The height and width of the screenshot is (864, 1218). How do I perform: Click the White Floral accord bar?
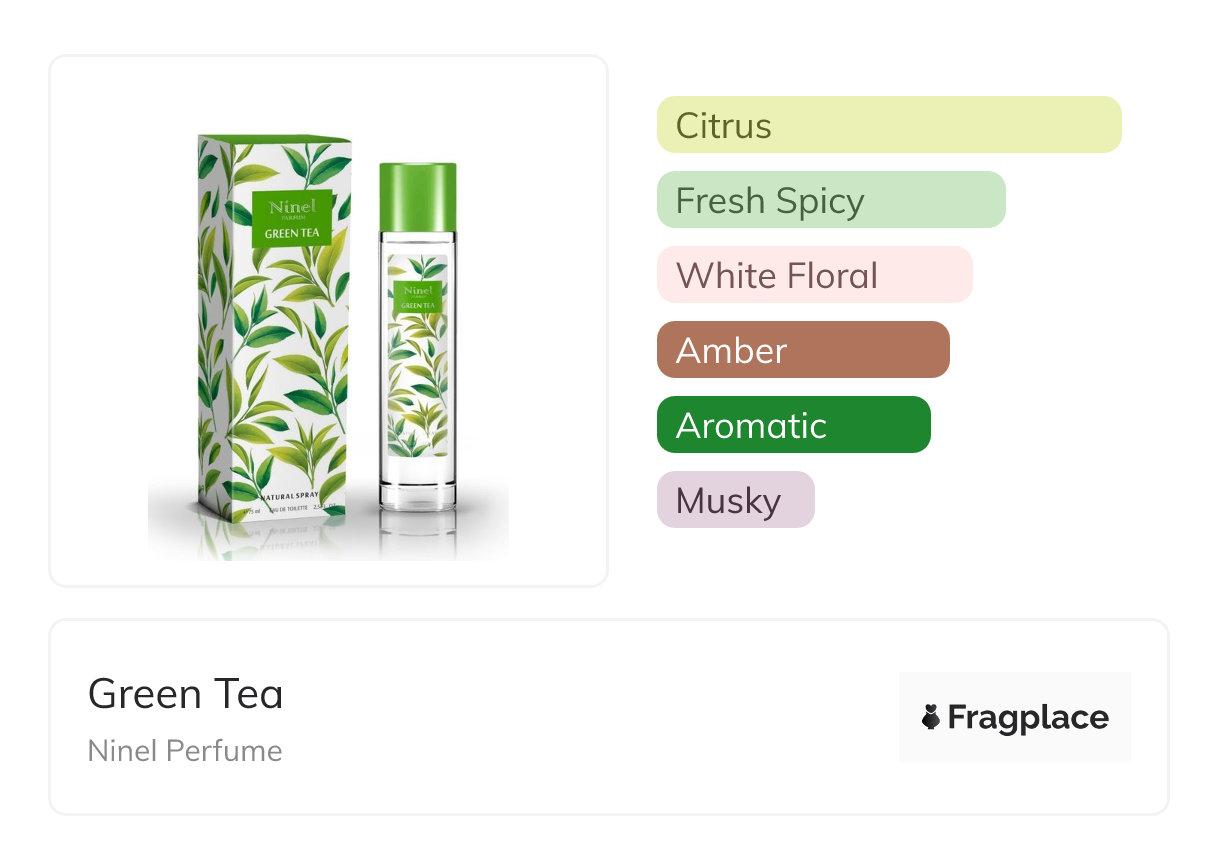pos(814,275)
